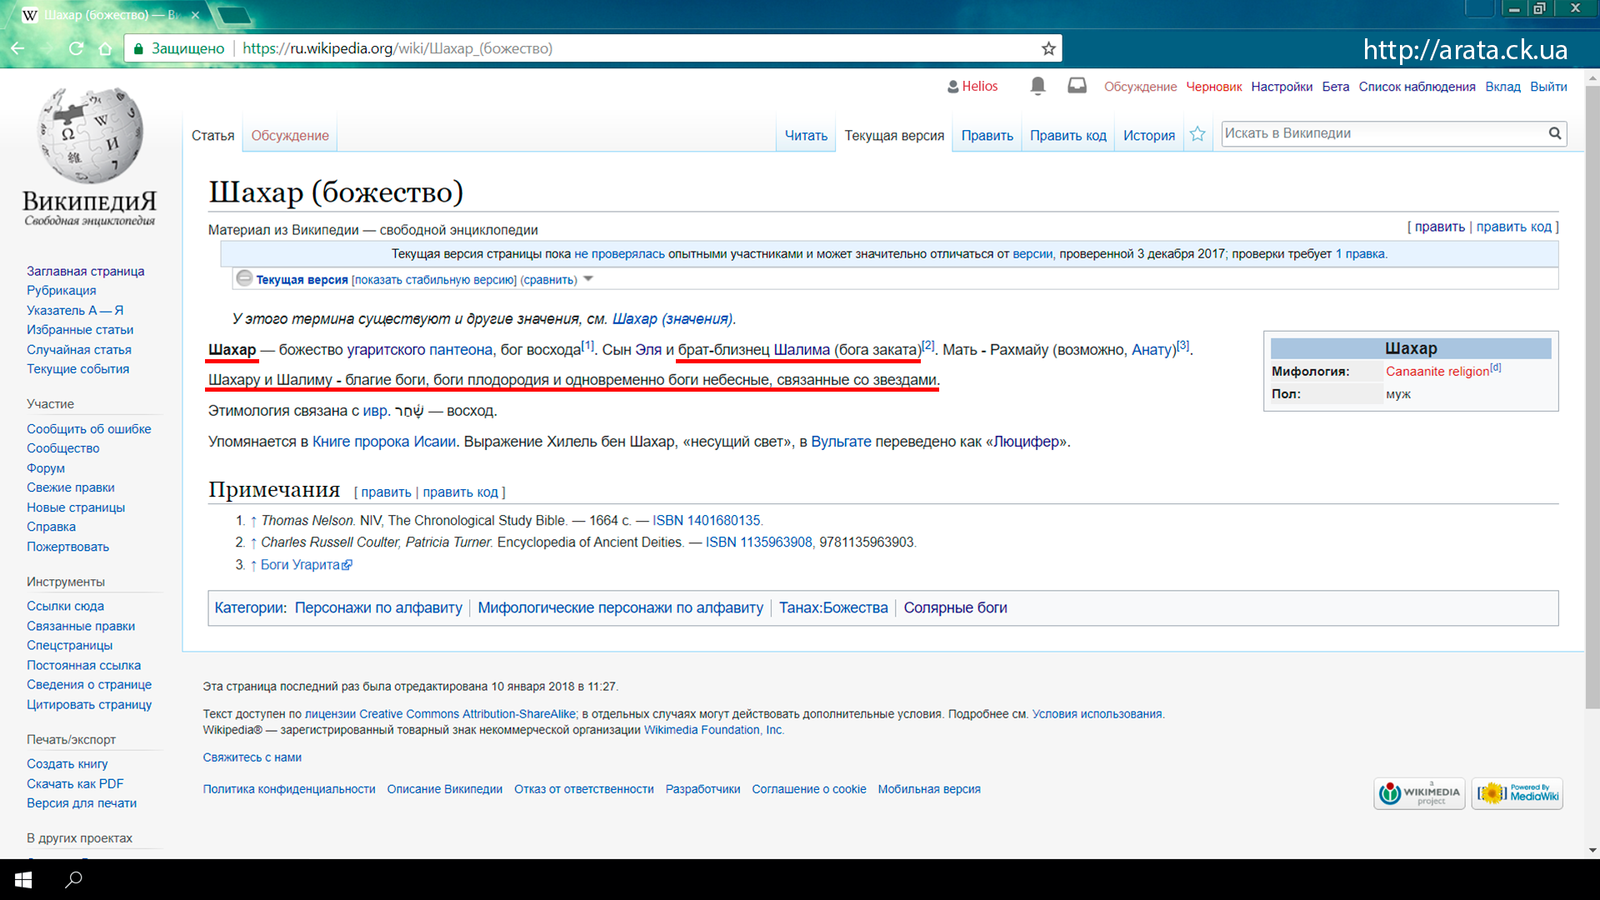Click the Wikipedia globe logo
This screenshot has height=900, width=1600.
point(90,135)
